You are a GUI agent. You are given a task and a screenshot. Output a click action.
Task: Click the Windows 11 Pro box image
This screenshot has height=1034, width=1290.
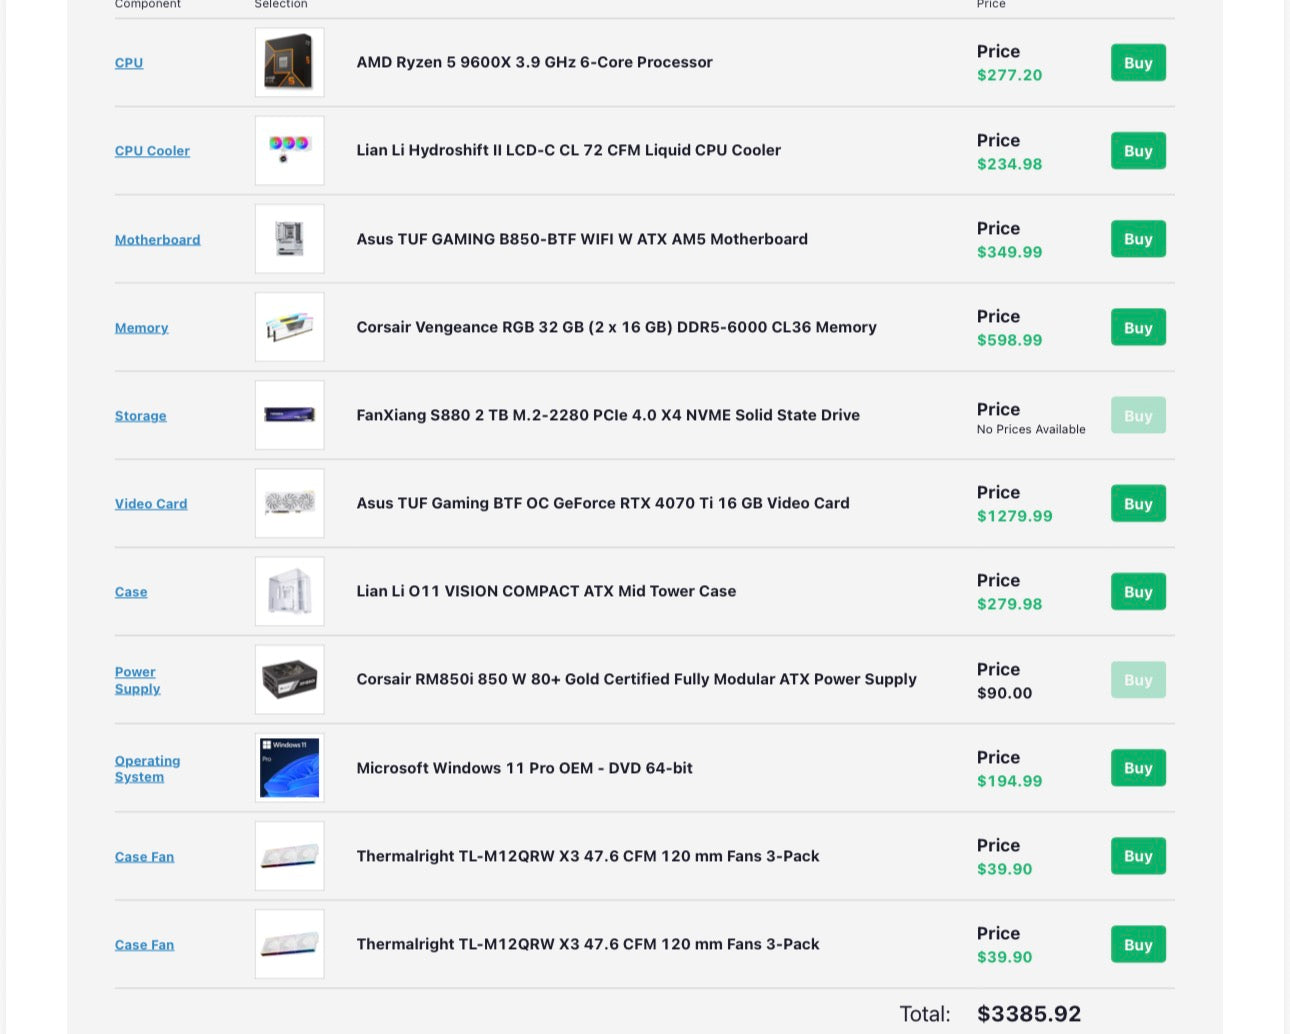pyautogui.click(x=289, y=768)
